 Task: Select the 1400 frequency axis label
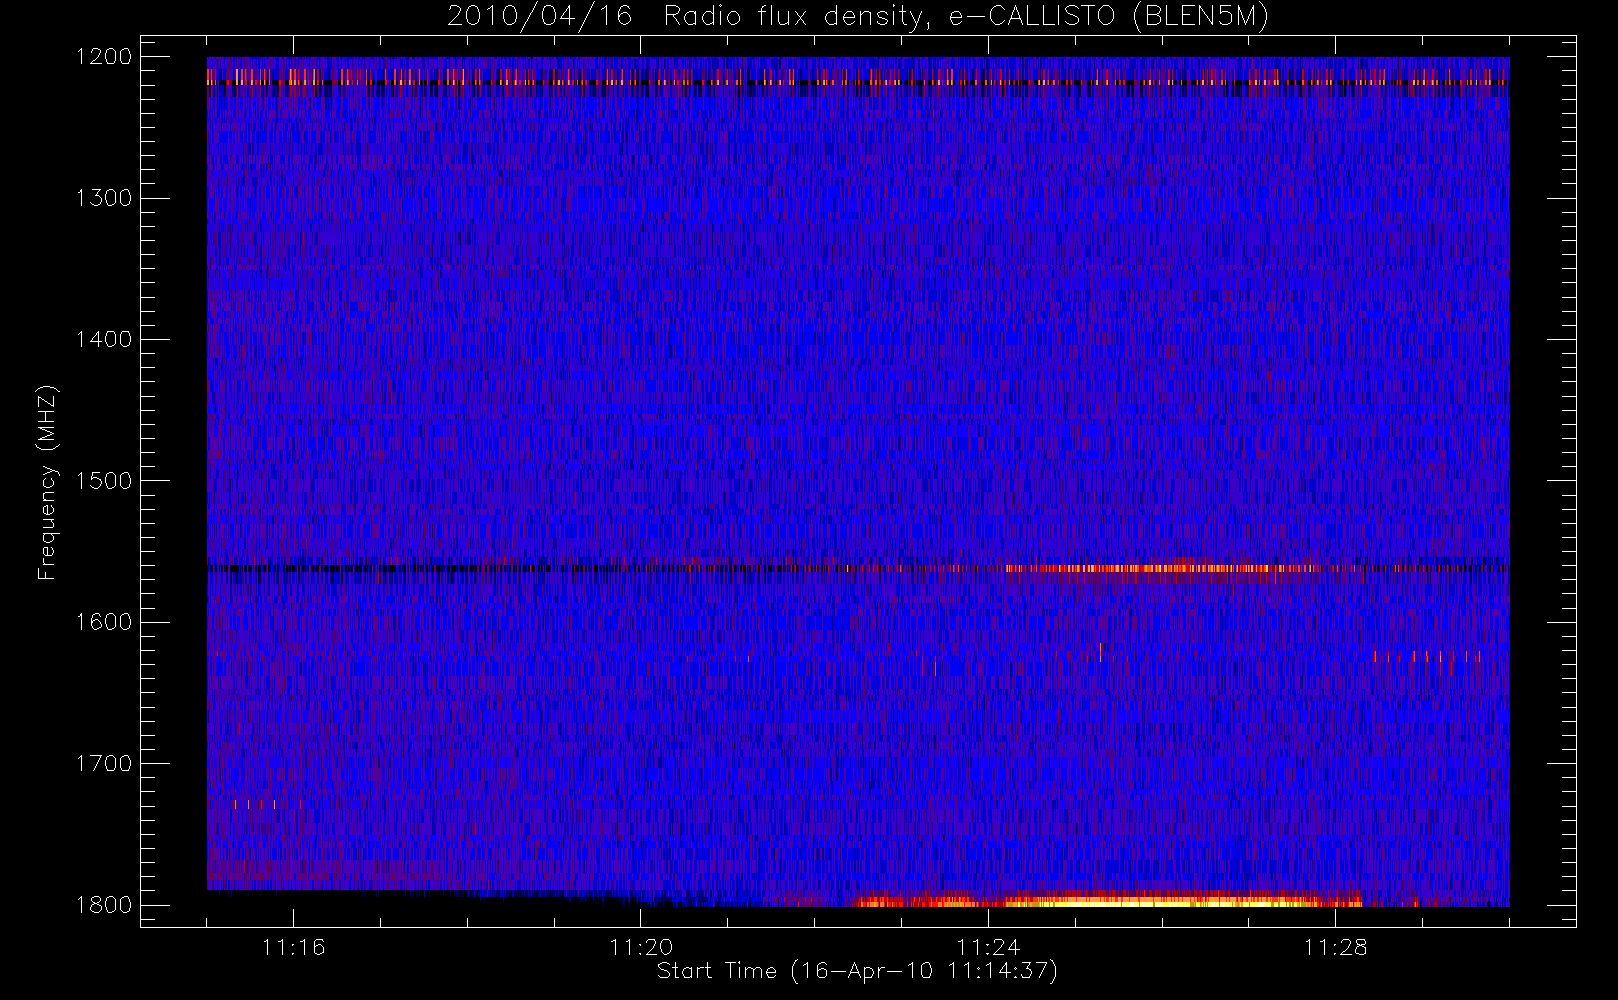(x=104, y=339)
